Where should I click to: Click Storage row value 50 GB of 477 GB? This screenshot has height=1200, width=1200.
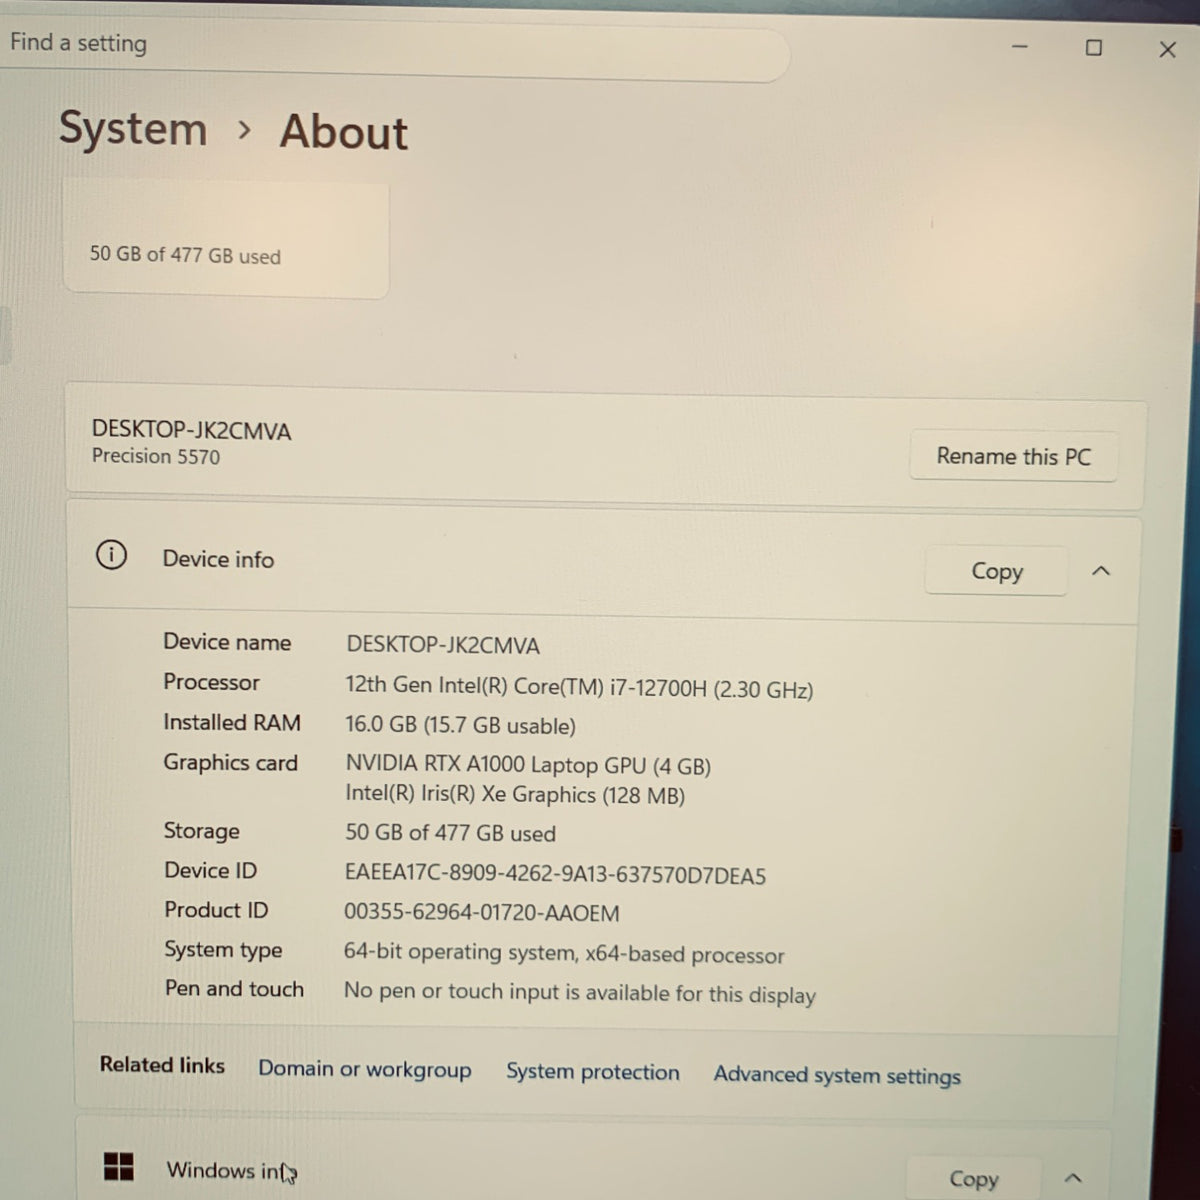tap(450, 833)
